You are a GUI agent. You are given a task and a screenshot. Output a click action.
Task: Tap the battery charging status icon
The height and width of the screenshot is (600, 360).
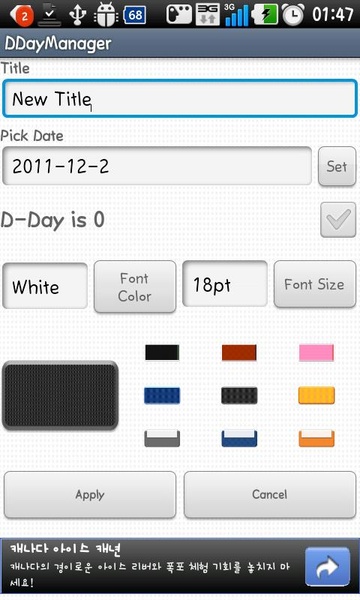[x=265, y=15]
